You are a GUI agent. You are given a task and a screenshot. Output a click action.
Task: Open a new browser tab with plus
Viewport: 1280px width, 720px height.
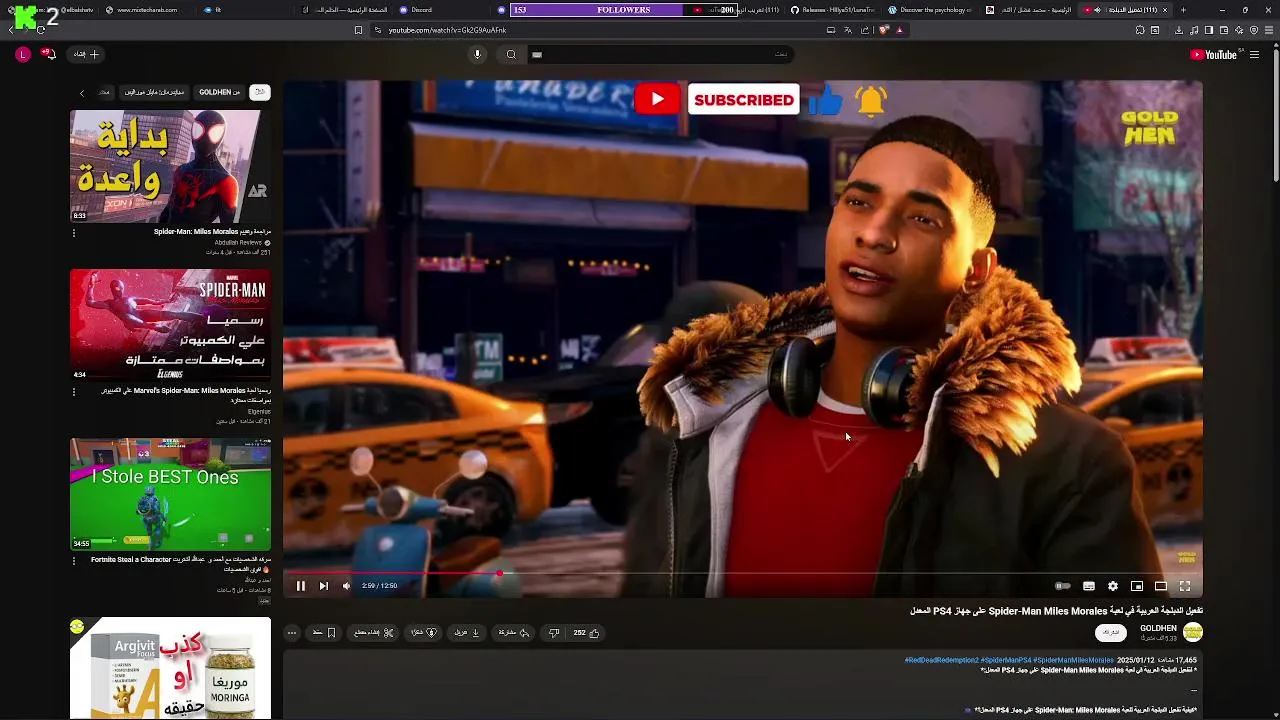(1183, 10)
